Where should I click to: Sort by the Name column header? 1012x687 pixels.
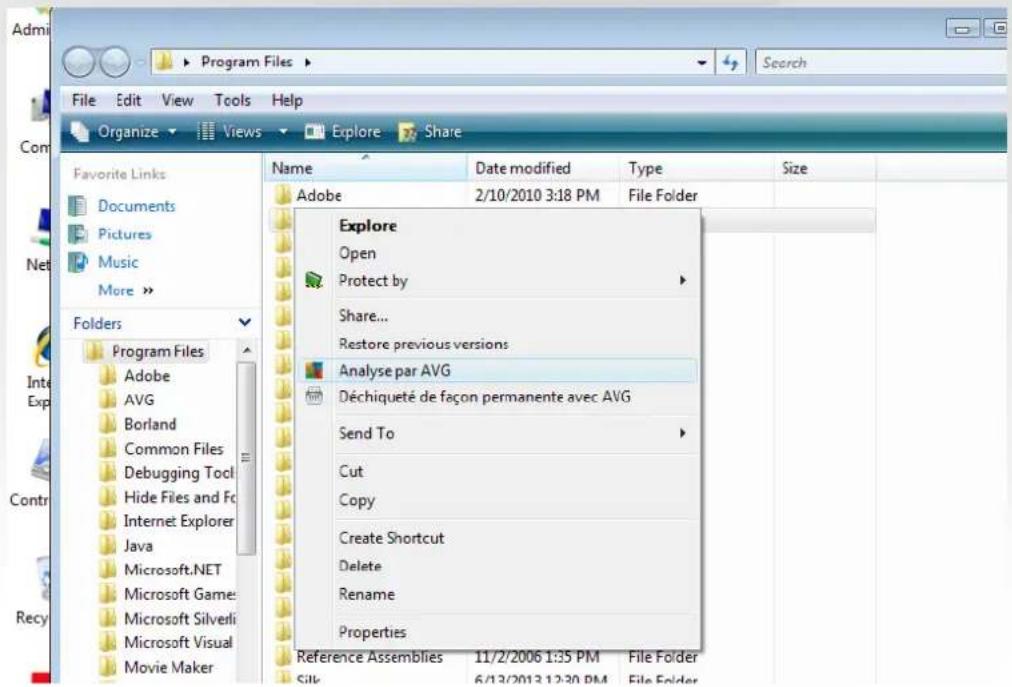pyautogui.click(x=365, y=168)
